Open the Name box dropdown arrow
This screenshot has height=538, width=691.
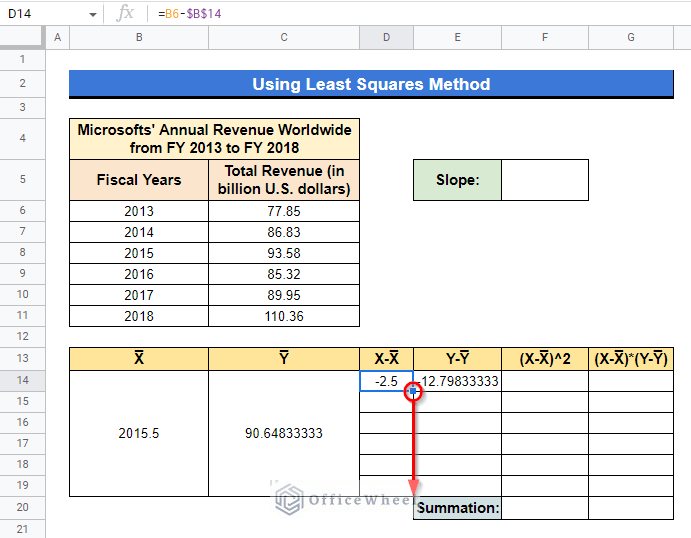[x=93, y=15]
